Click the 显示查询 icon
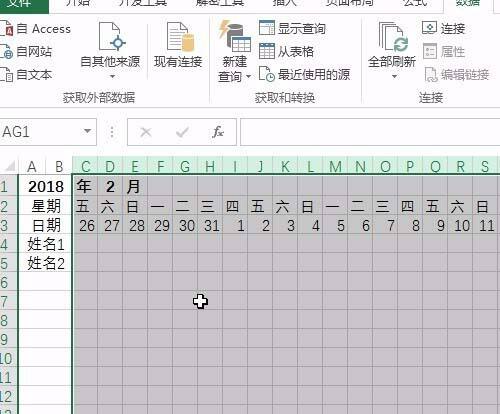This screenshot has width=500, height=414. [267, 28]
